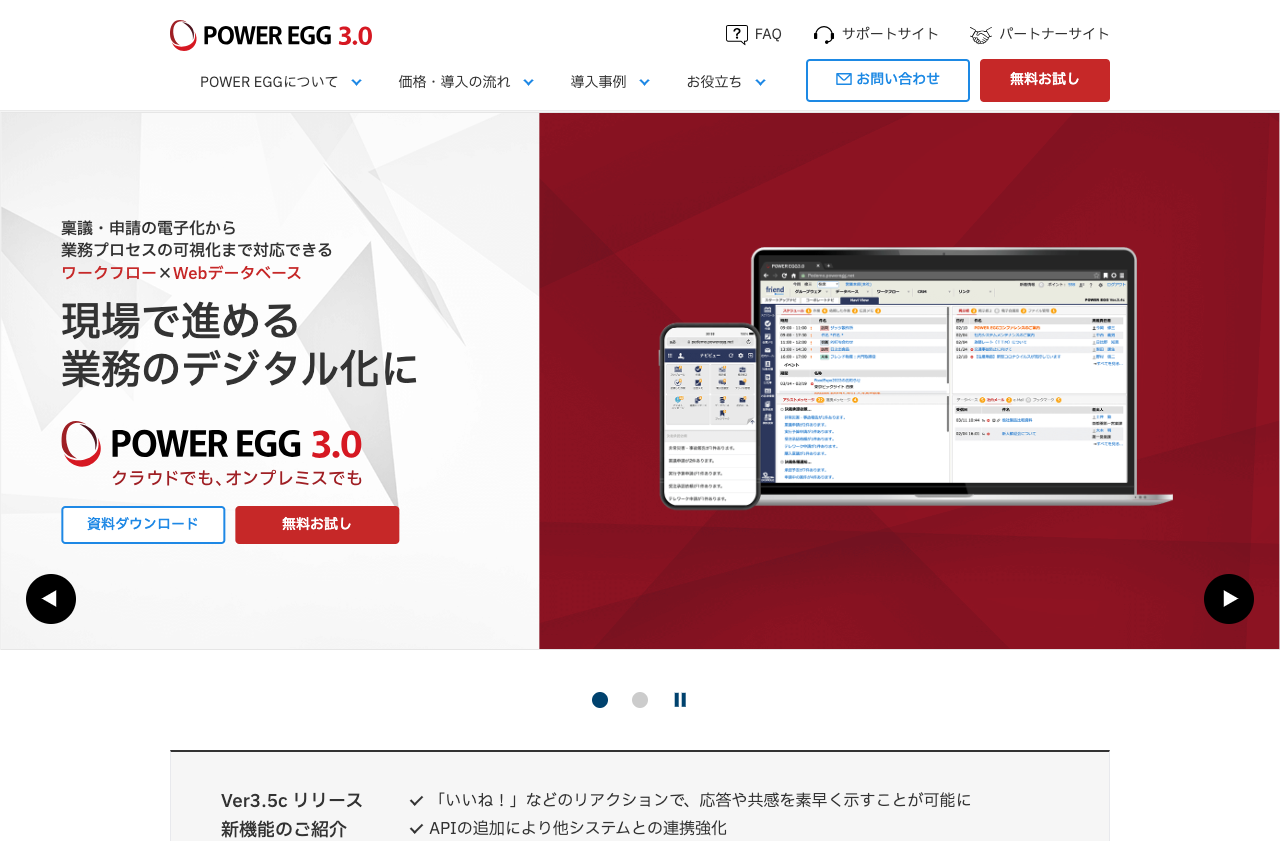The image size is (1280, 841).
Task: Go to the previous carousel slide arrow
Action: (x=50, y=599)
